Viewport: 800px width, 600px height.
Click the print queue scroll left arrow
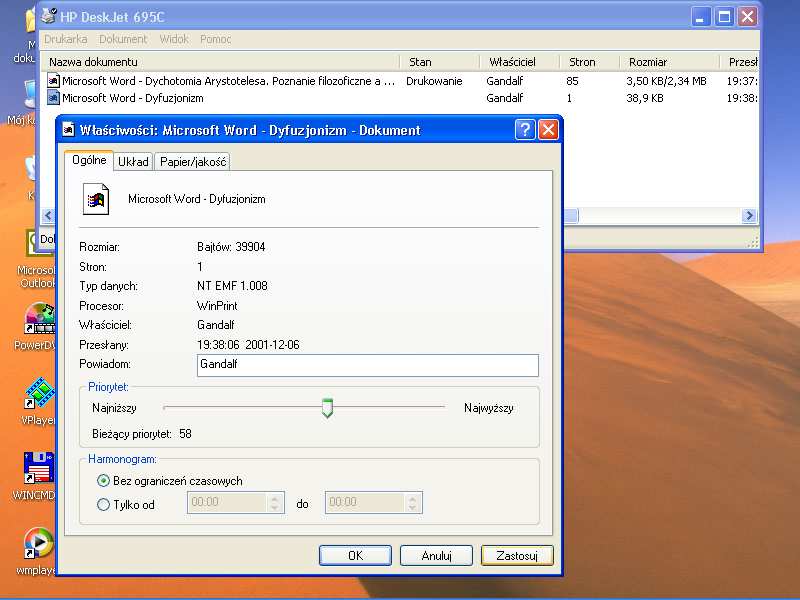[x=48, y=215]
